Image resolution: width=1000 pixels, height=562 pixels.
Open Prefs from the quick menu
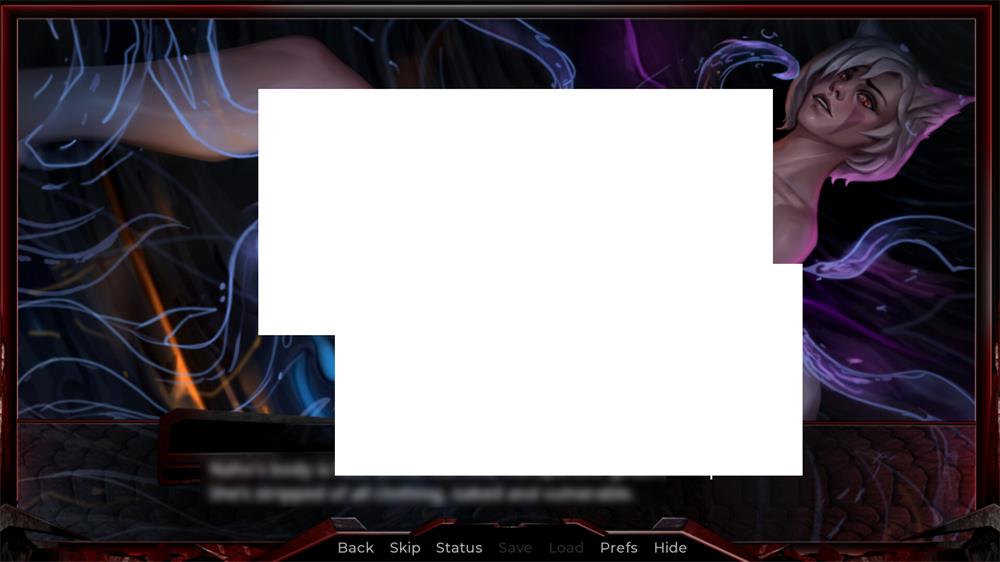coord(618,548)
